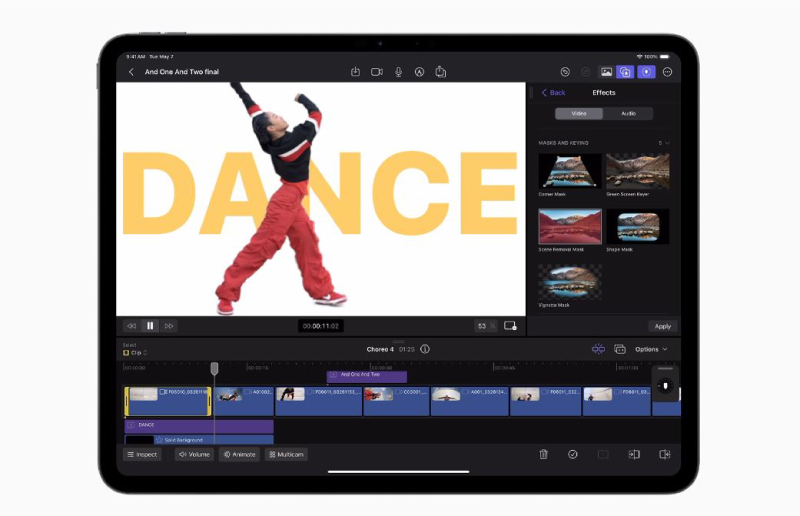Select the Video effects tab
Viewport: 800px width, 516px height.
click(580, 113)
